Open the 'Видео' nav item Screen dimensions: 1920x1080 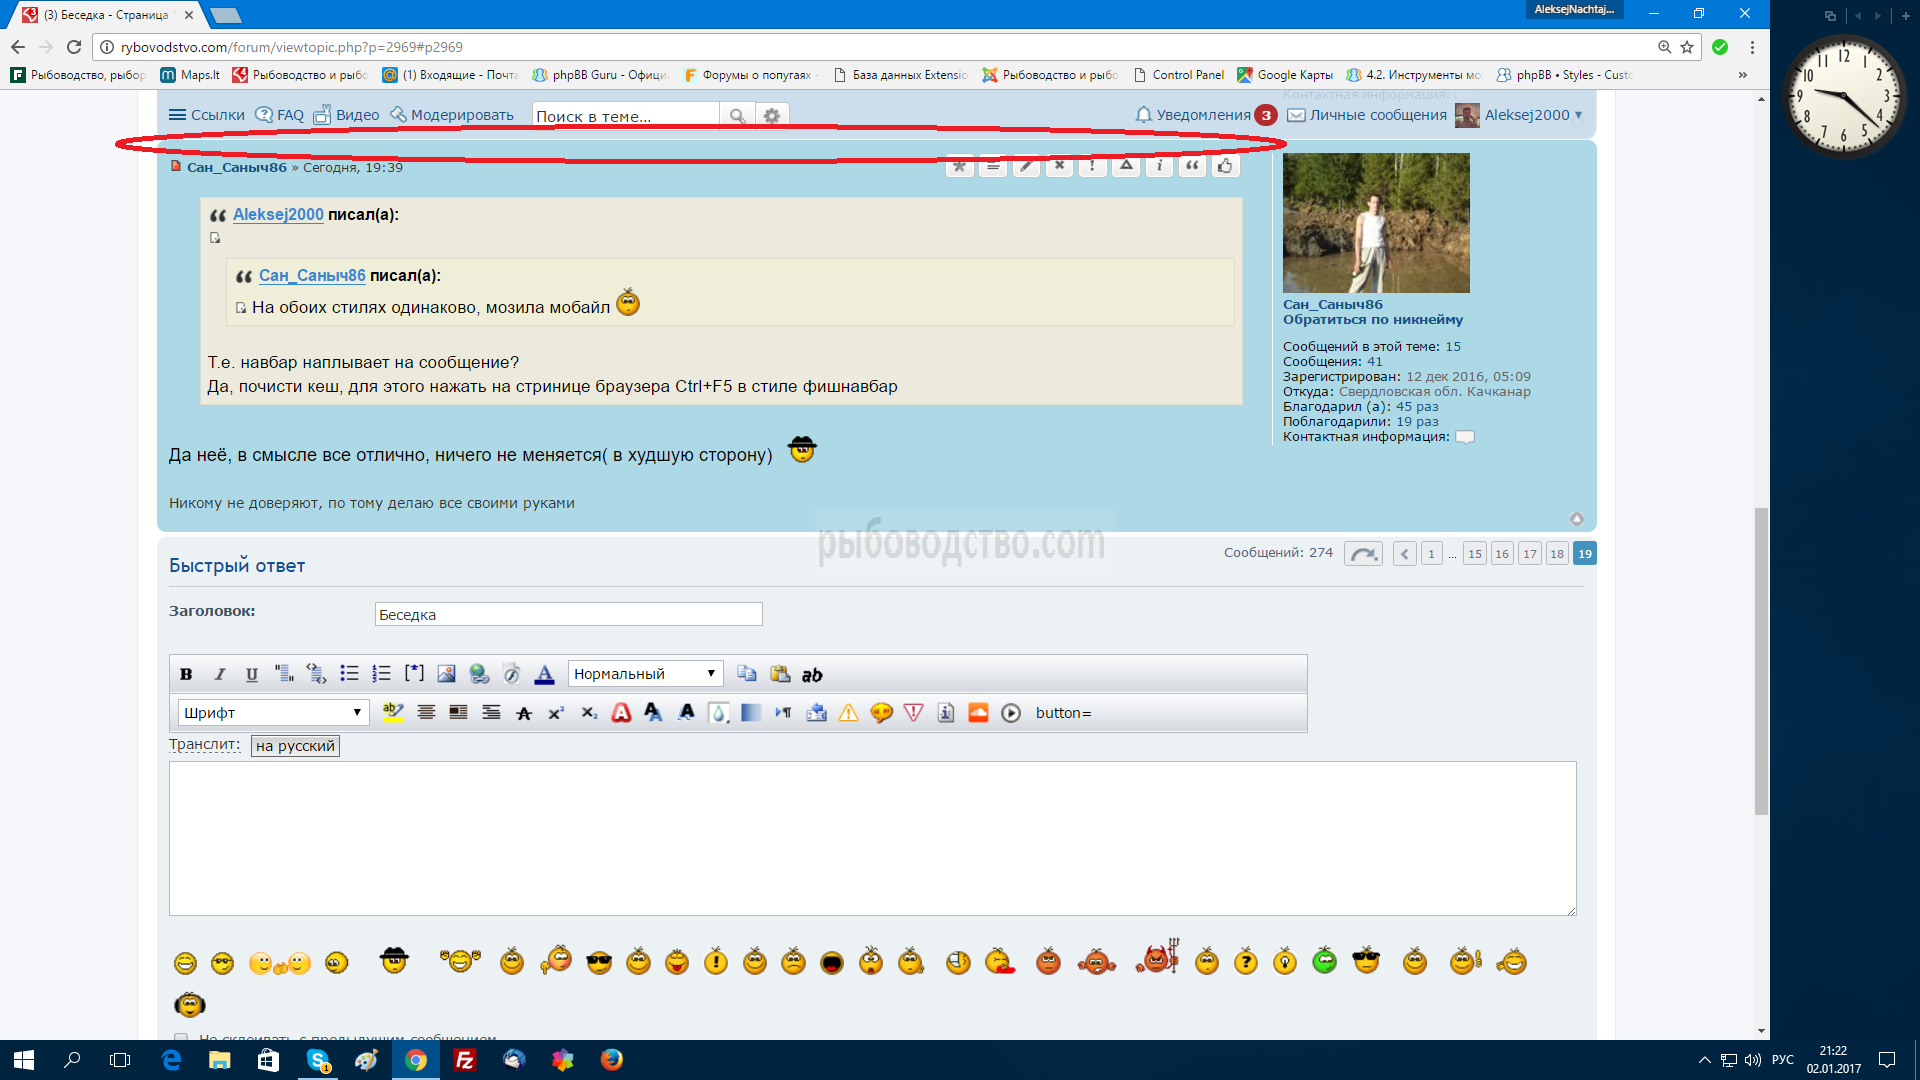pos(346,115)
